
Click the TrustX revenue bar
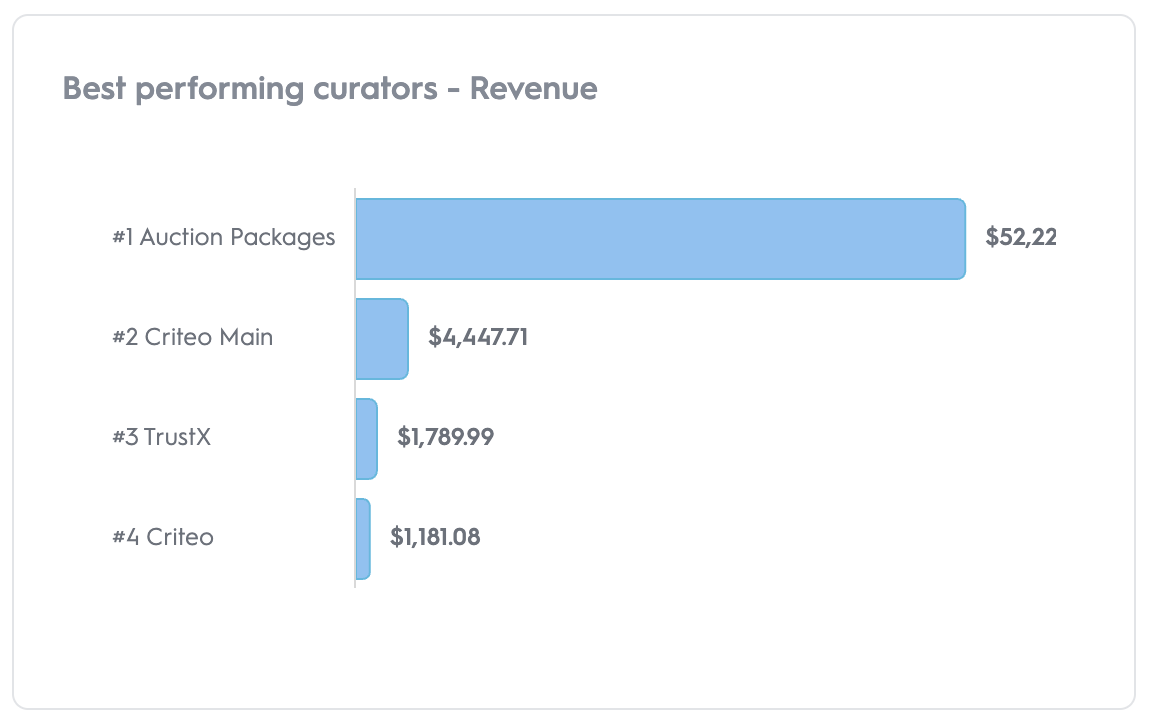pos(367,439)
